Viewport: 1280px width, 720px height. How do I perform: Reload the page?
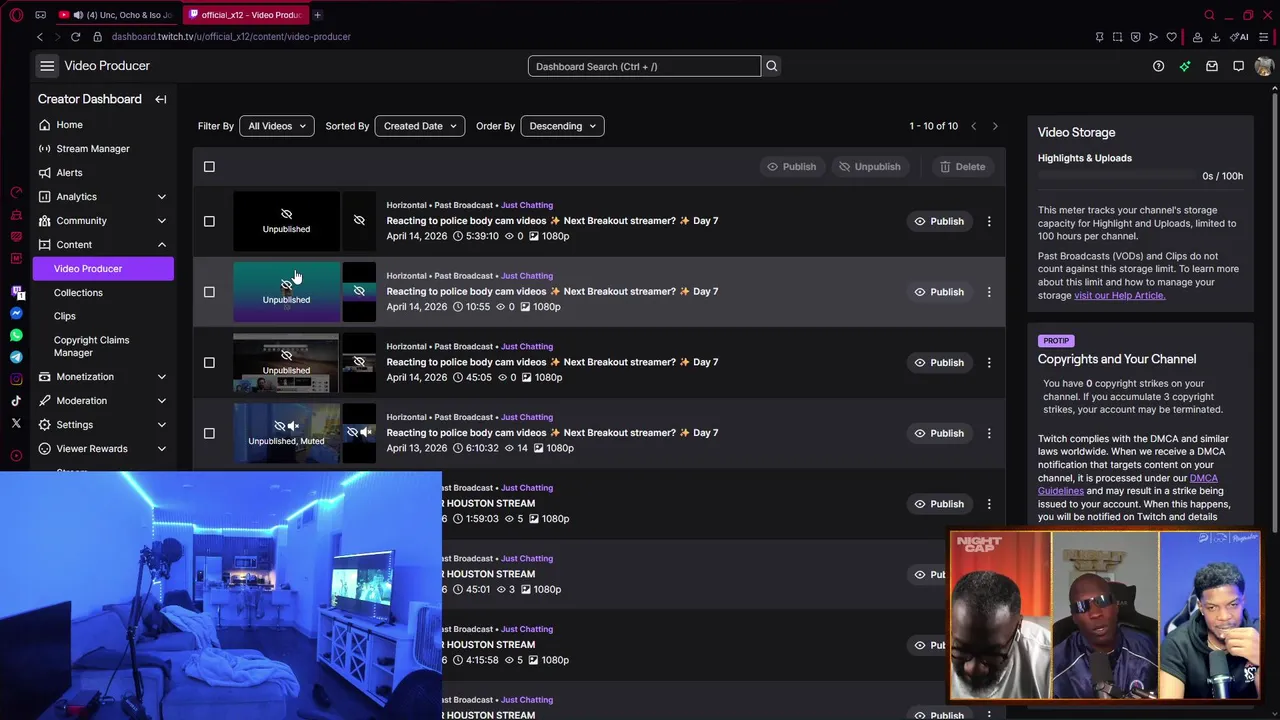coord(75,37)
